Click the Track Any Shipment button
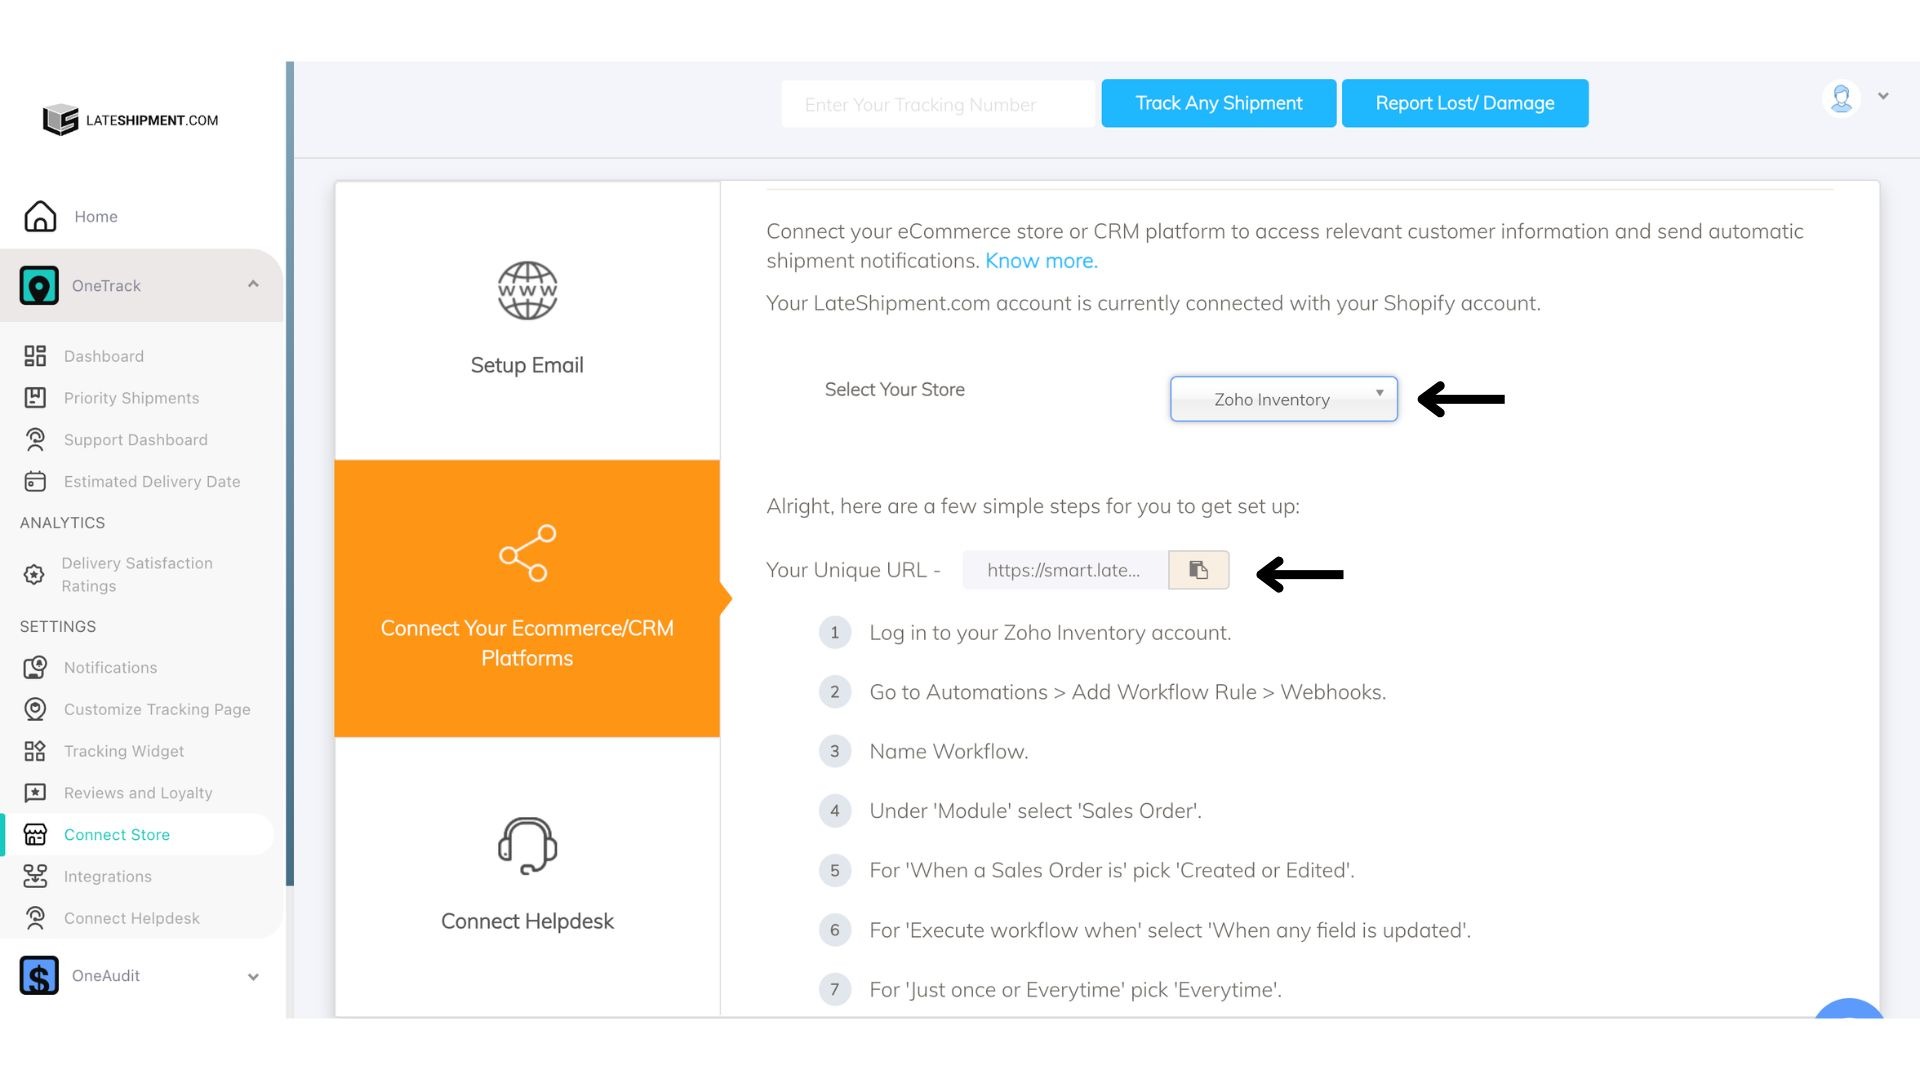 click(x=1218, y=103)
